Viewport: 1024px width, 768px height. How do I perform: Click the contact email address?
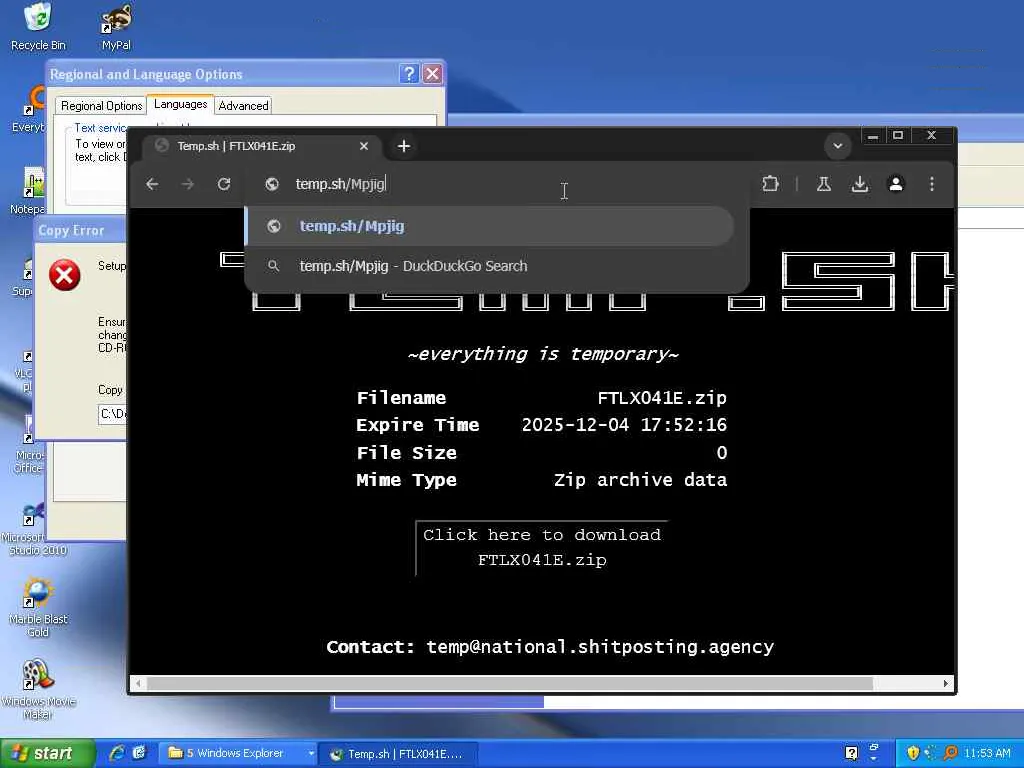pos(600,647)
